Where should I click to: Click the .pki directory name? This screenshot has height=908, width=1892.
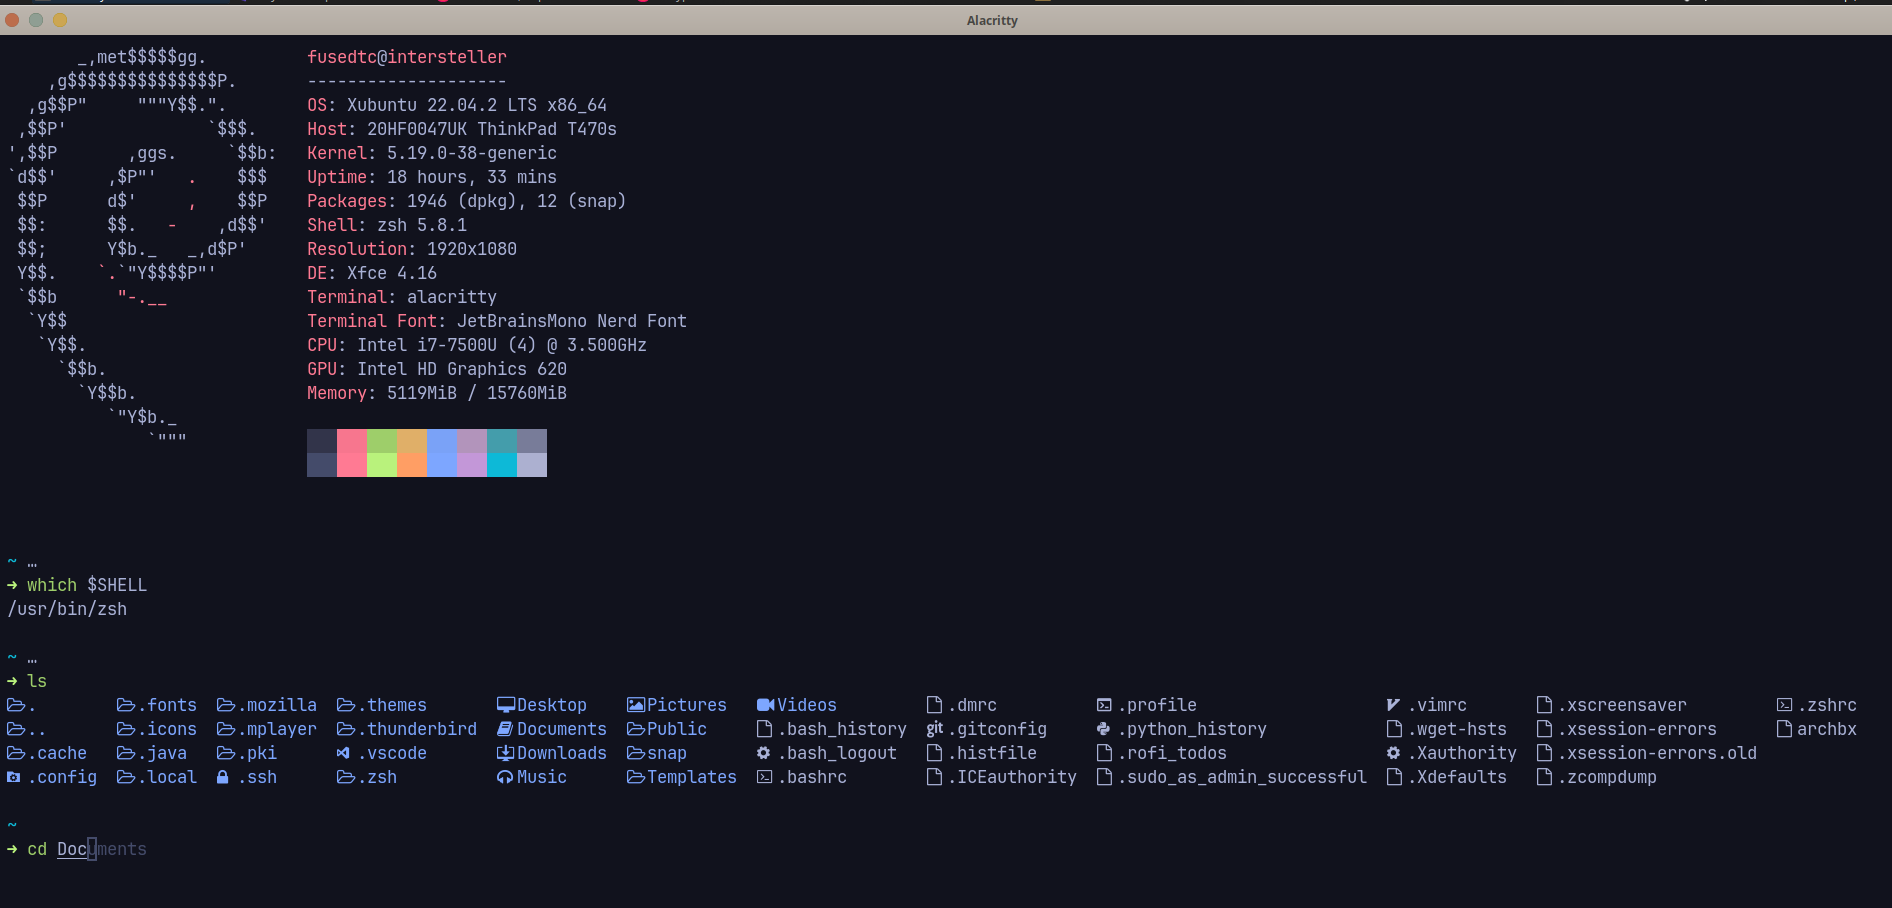coord(257,753)
